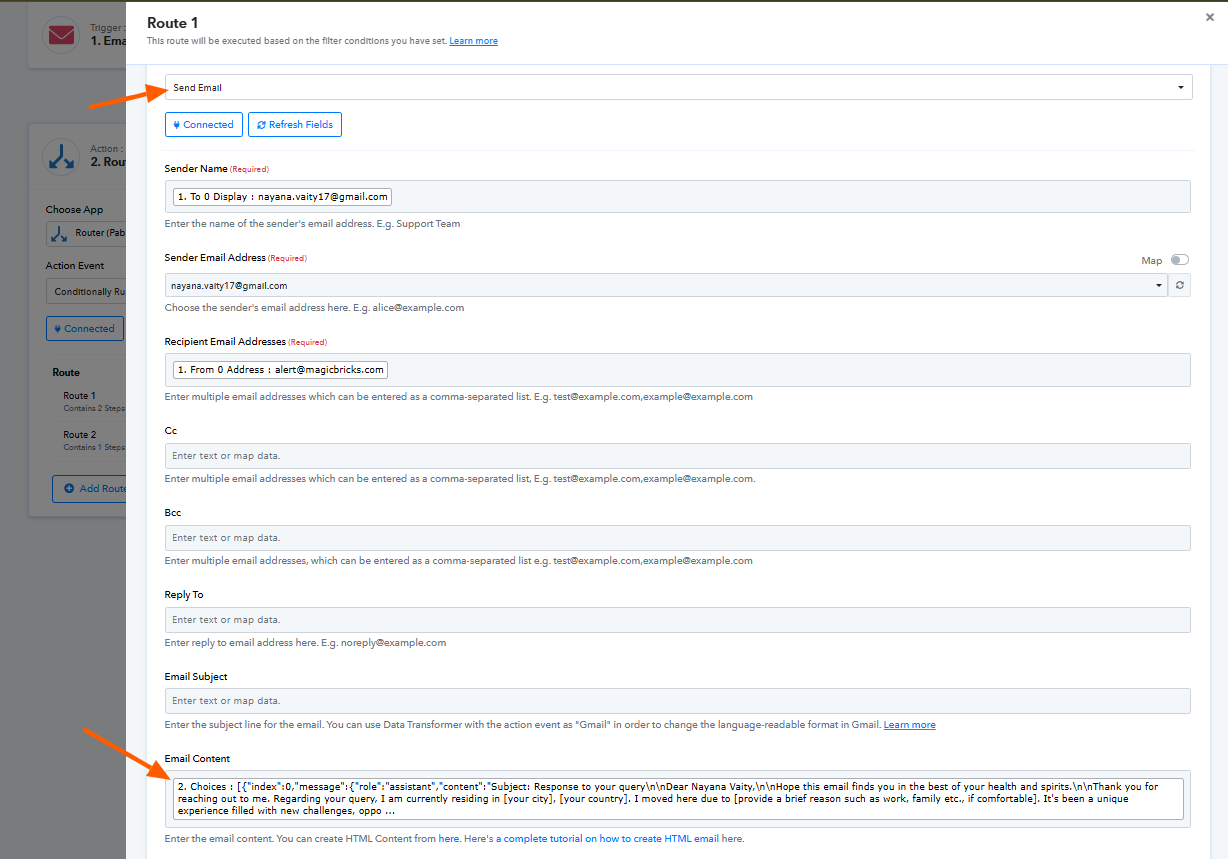Open the Send Email action dropdown

click(678, 88)
